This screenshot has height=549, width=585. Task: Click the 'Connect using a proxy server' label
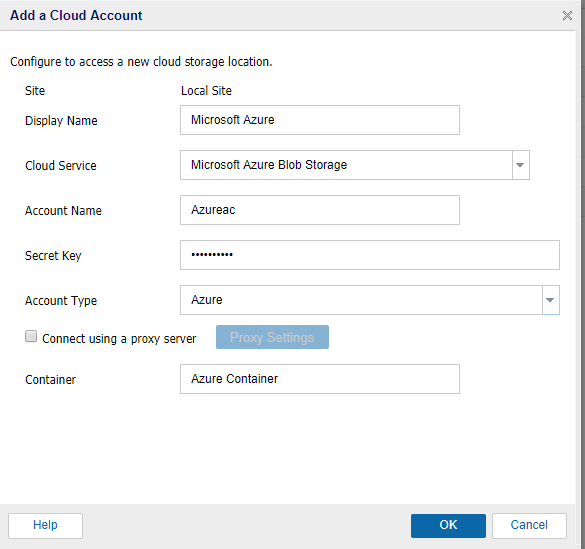pyautogui.click(x=119, y=339)
